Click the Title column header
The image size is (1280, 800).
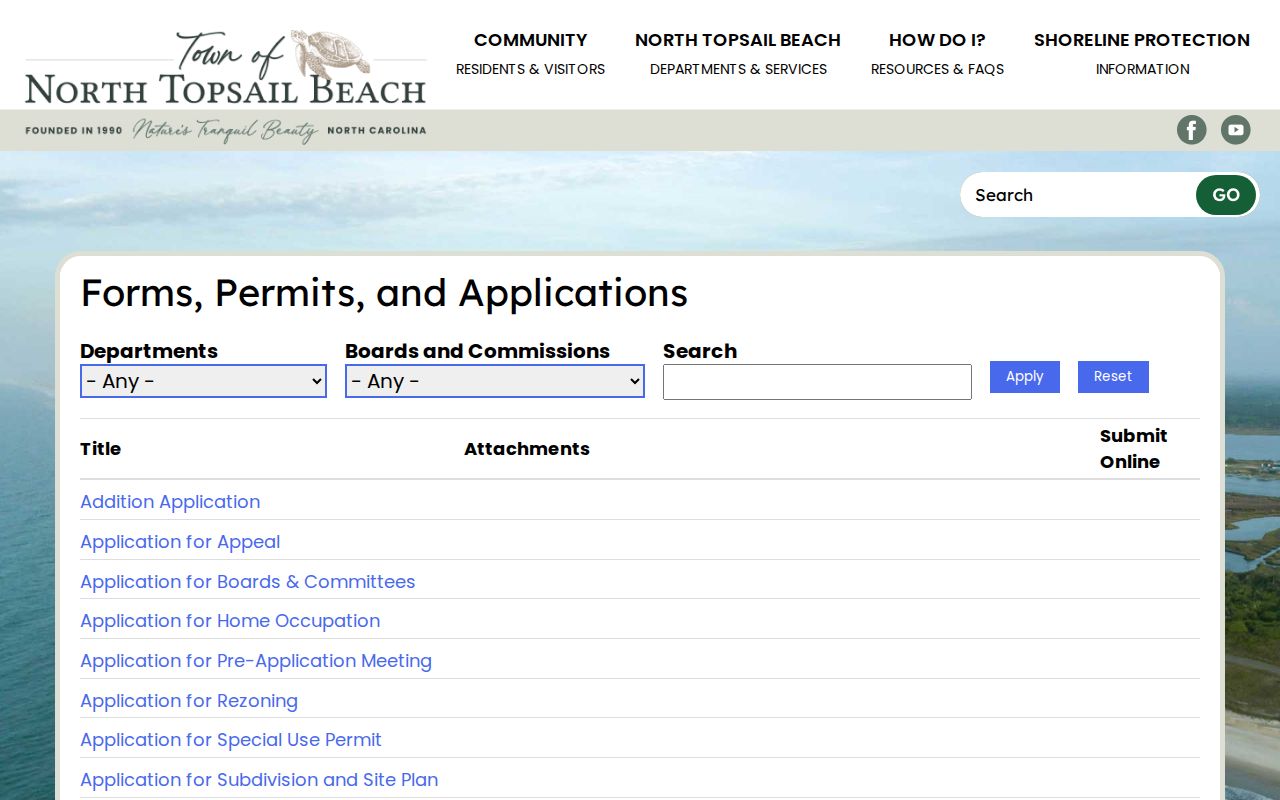pos(100,449)
